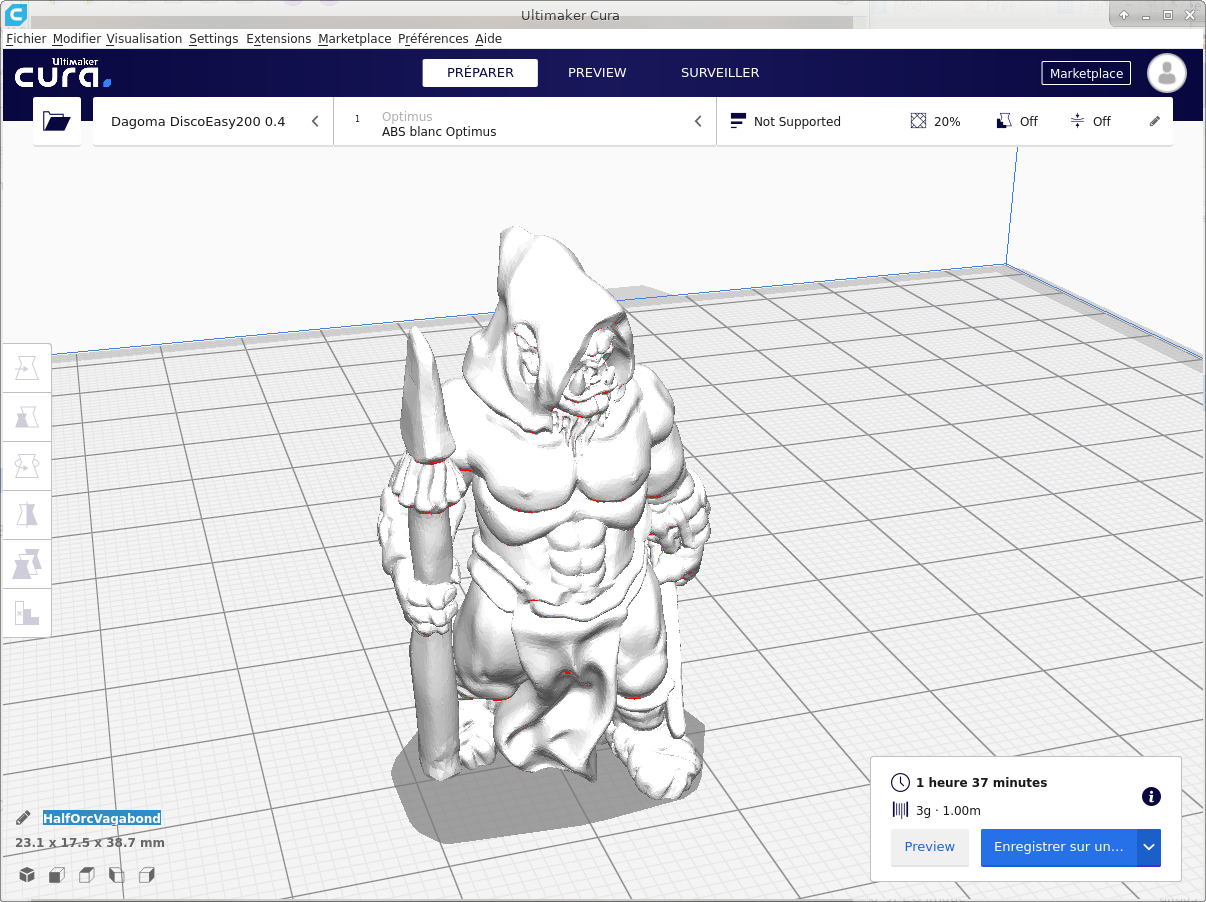Switch to the 3D view cube icon
The width and height of the screenshot is (1206, 902).
point(27,875)
